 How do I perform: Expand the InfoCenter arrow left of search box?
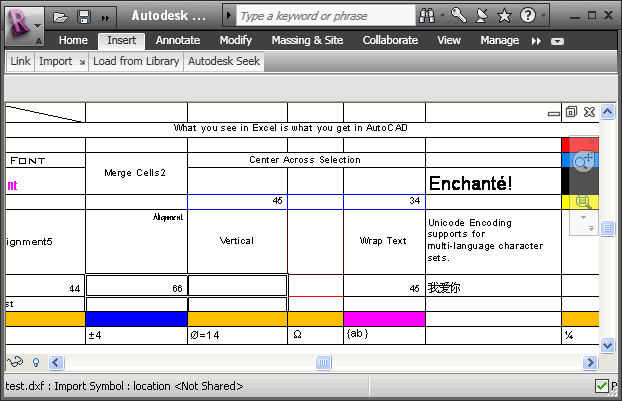(x=229, y=16)
